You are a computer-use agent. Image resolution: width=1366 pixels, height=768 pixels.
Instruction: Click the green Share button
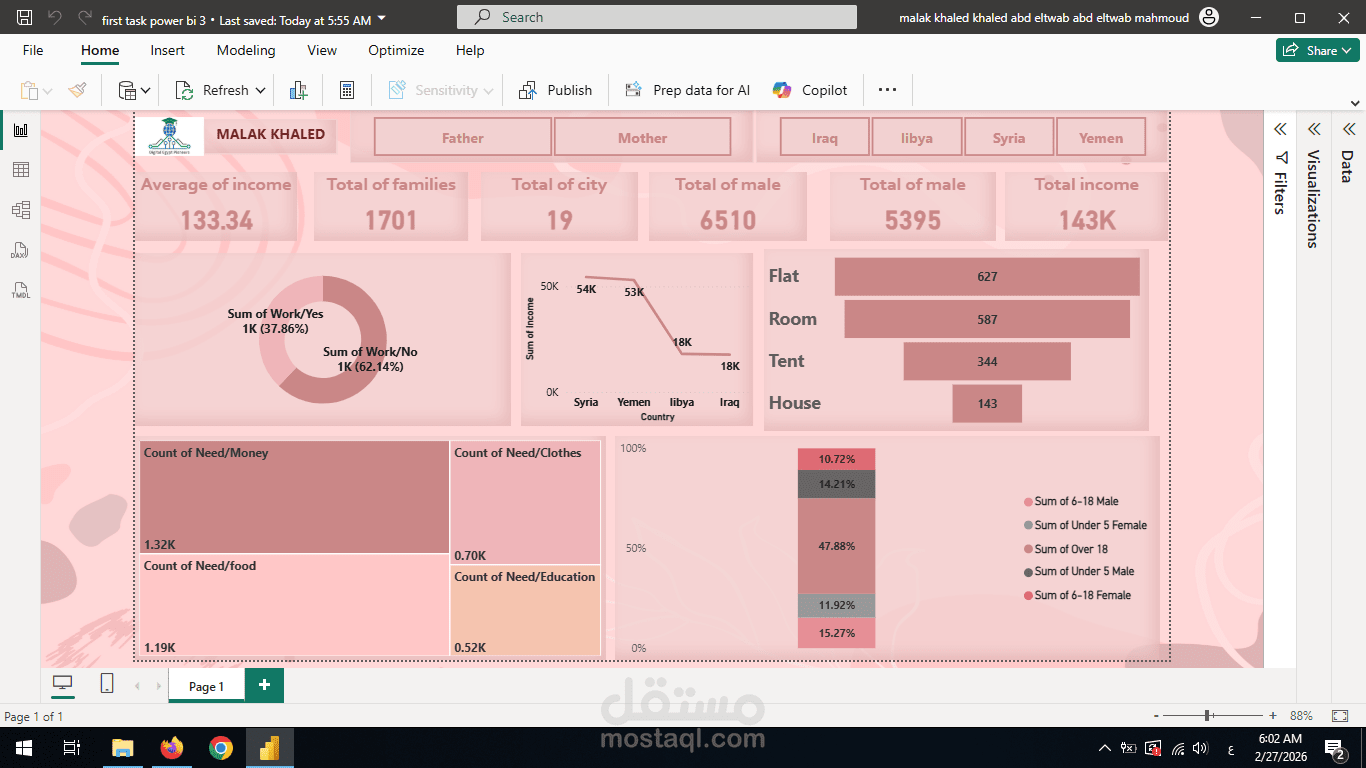[1317, 50]
